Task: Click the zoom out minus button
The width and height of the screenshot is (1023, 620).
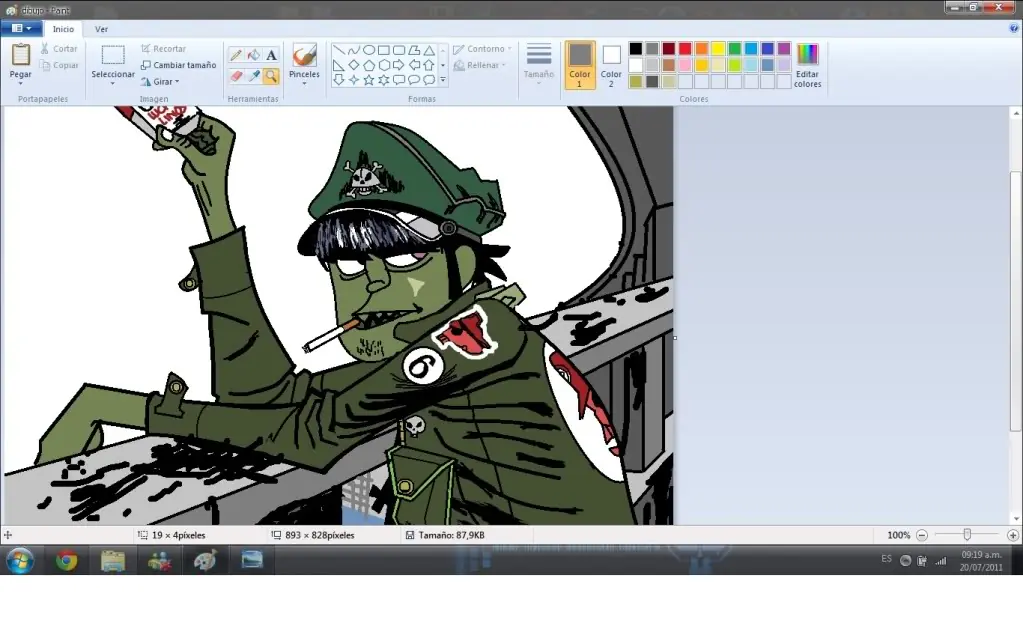Action: coord(922,535)
